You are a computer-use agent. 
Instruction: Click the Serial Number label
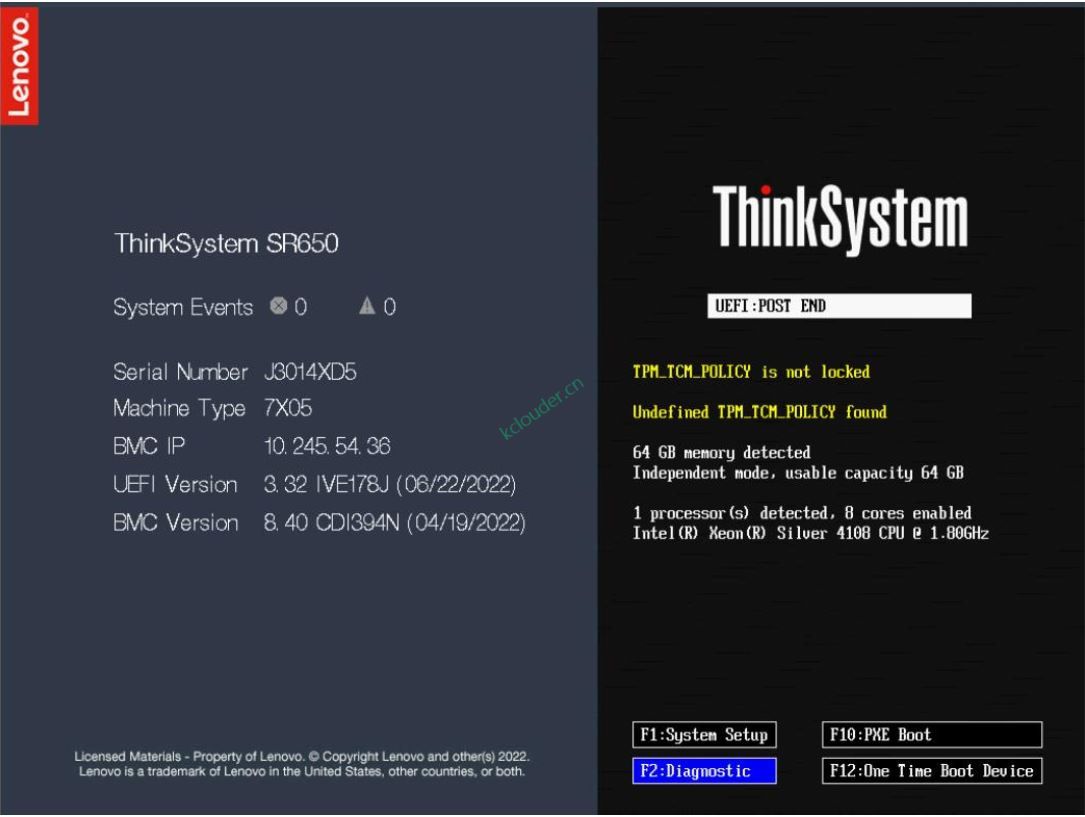(180, 371)
